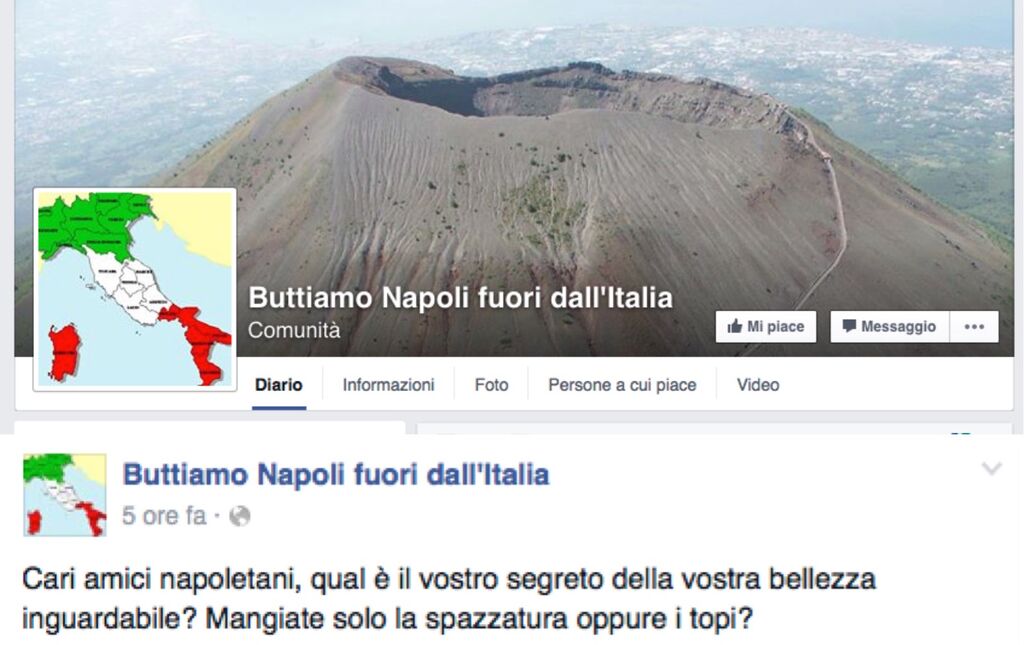Click the thumbs-up icon in Mi piace
Viewport: 1024px width, 645px height.
coord(735,326)
